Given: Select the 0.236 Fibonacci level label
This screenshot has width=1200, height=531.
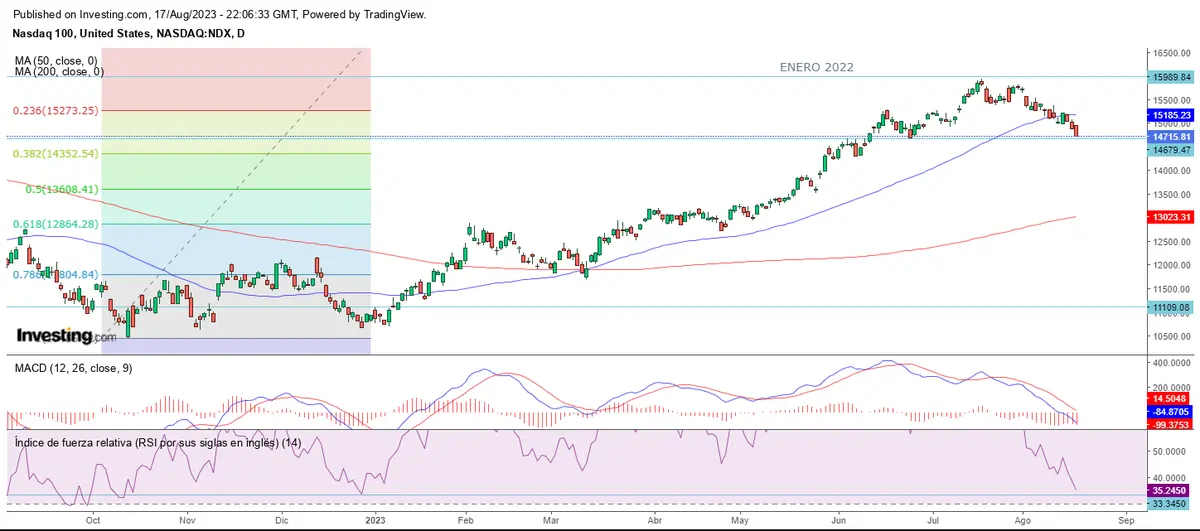Looking at the screenshot, I should 55,111.
